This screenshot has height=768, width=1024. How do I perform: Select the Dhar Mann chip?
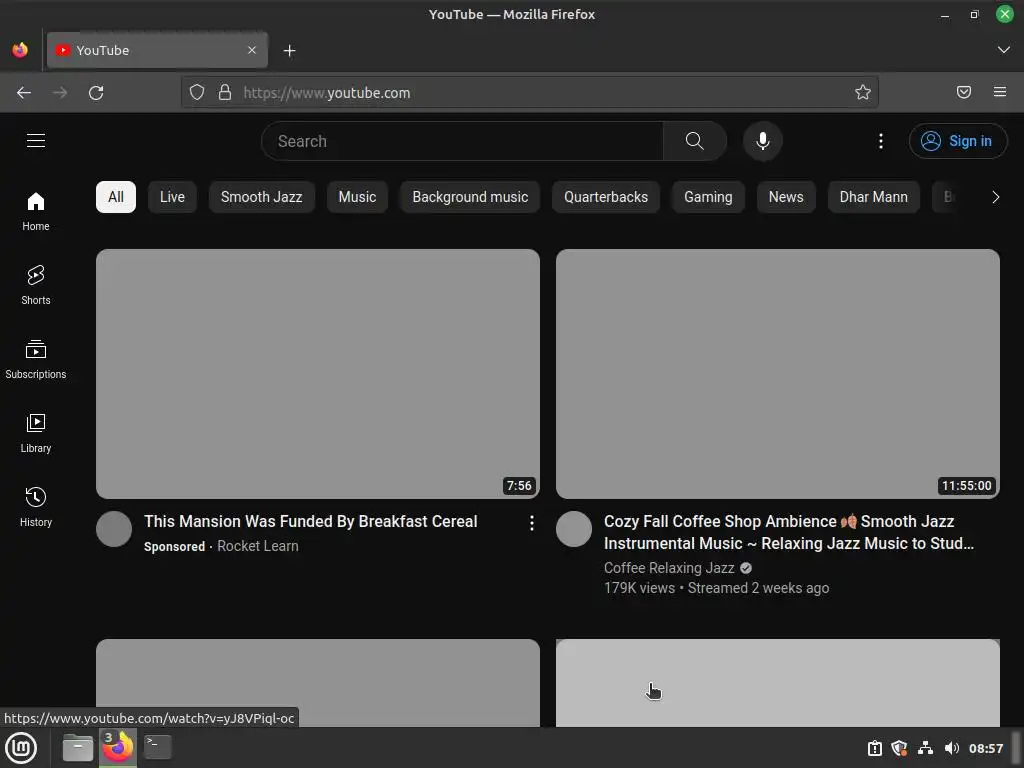[873, 197]
